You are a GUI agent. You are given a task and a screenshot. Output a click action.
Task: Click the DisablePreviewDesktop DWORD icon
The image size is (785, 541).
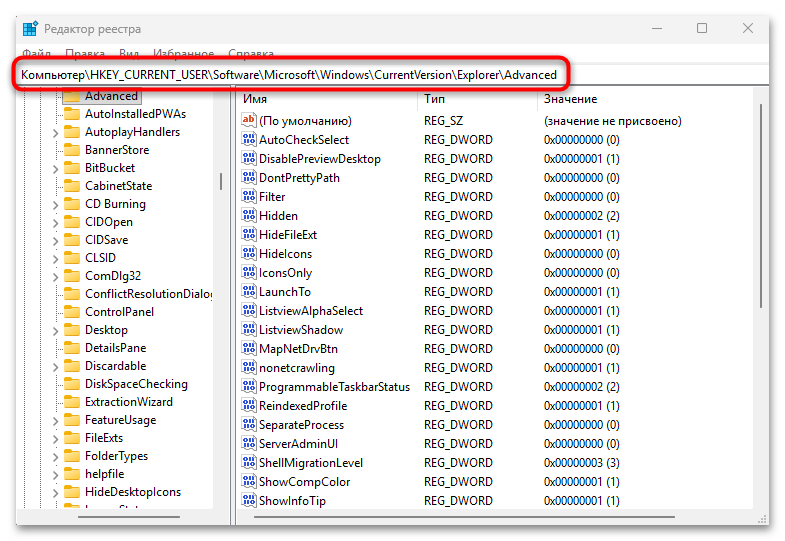click(x=249, y=158)
